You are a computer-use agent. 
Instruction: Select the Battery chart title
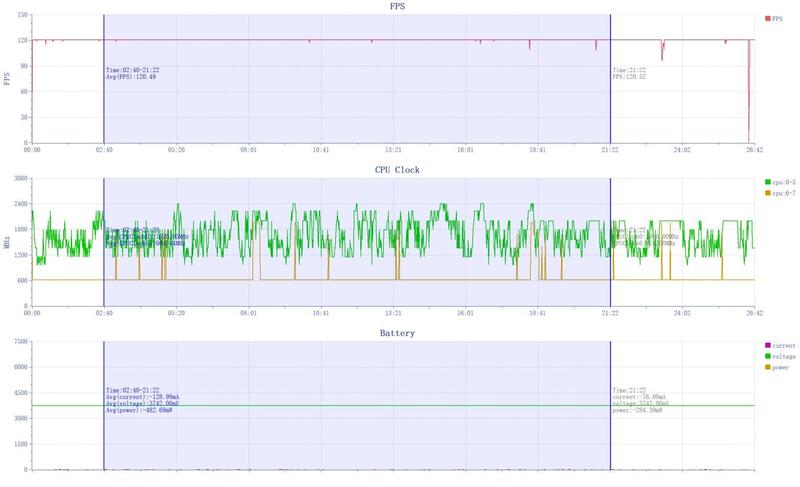coord(397,333)
